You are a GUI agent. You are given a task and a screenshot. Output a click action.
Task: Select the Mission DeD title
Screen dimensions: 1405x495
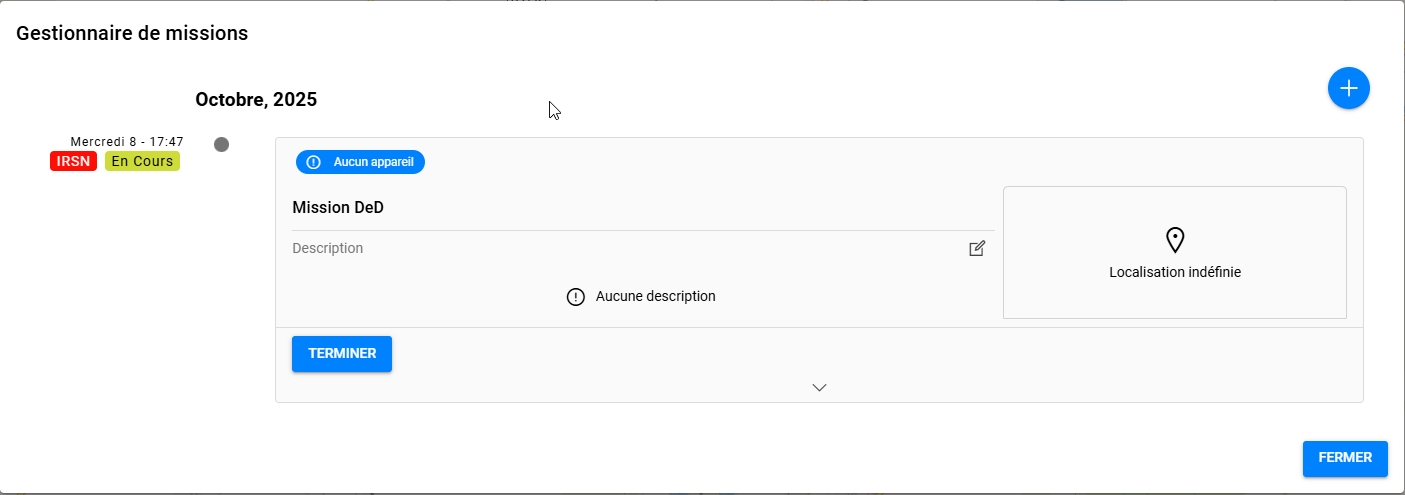[338, 208]
